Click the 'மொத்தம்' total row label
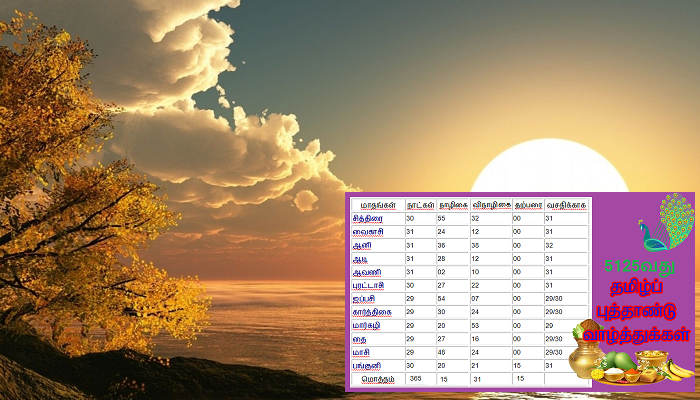Viewport: 700px width, 400px height. (x=378, y=379)
